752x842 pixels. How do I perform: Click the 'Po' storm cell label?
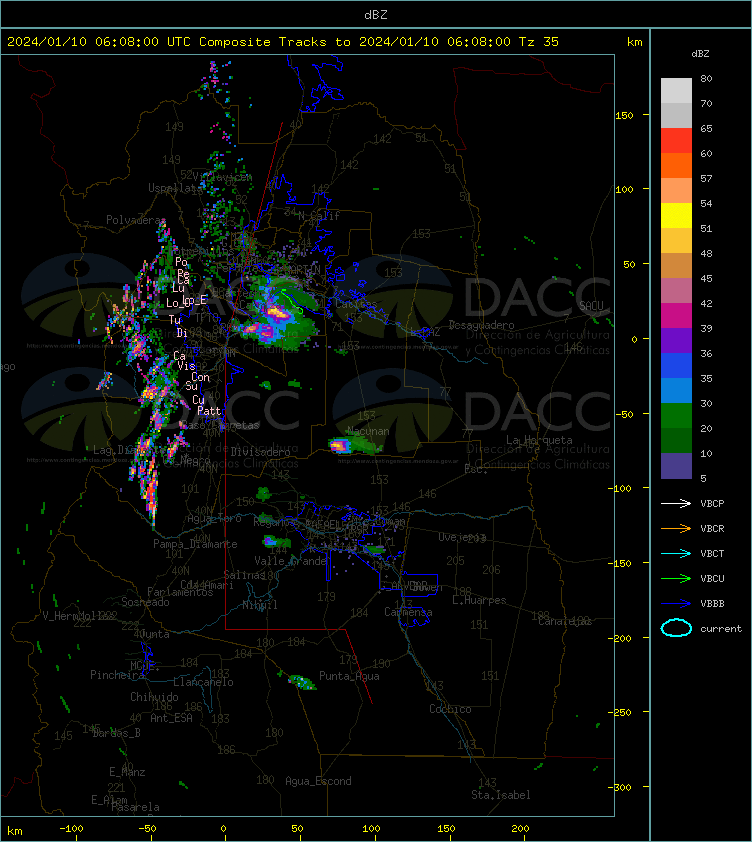tap(181, 262)
